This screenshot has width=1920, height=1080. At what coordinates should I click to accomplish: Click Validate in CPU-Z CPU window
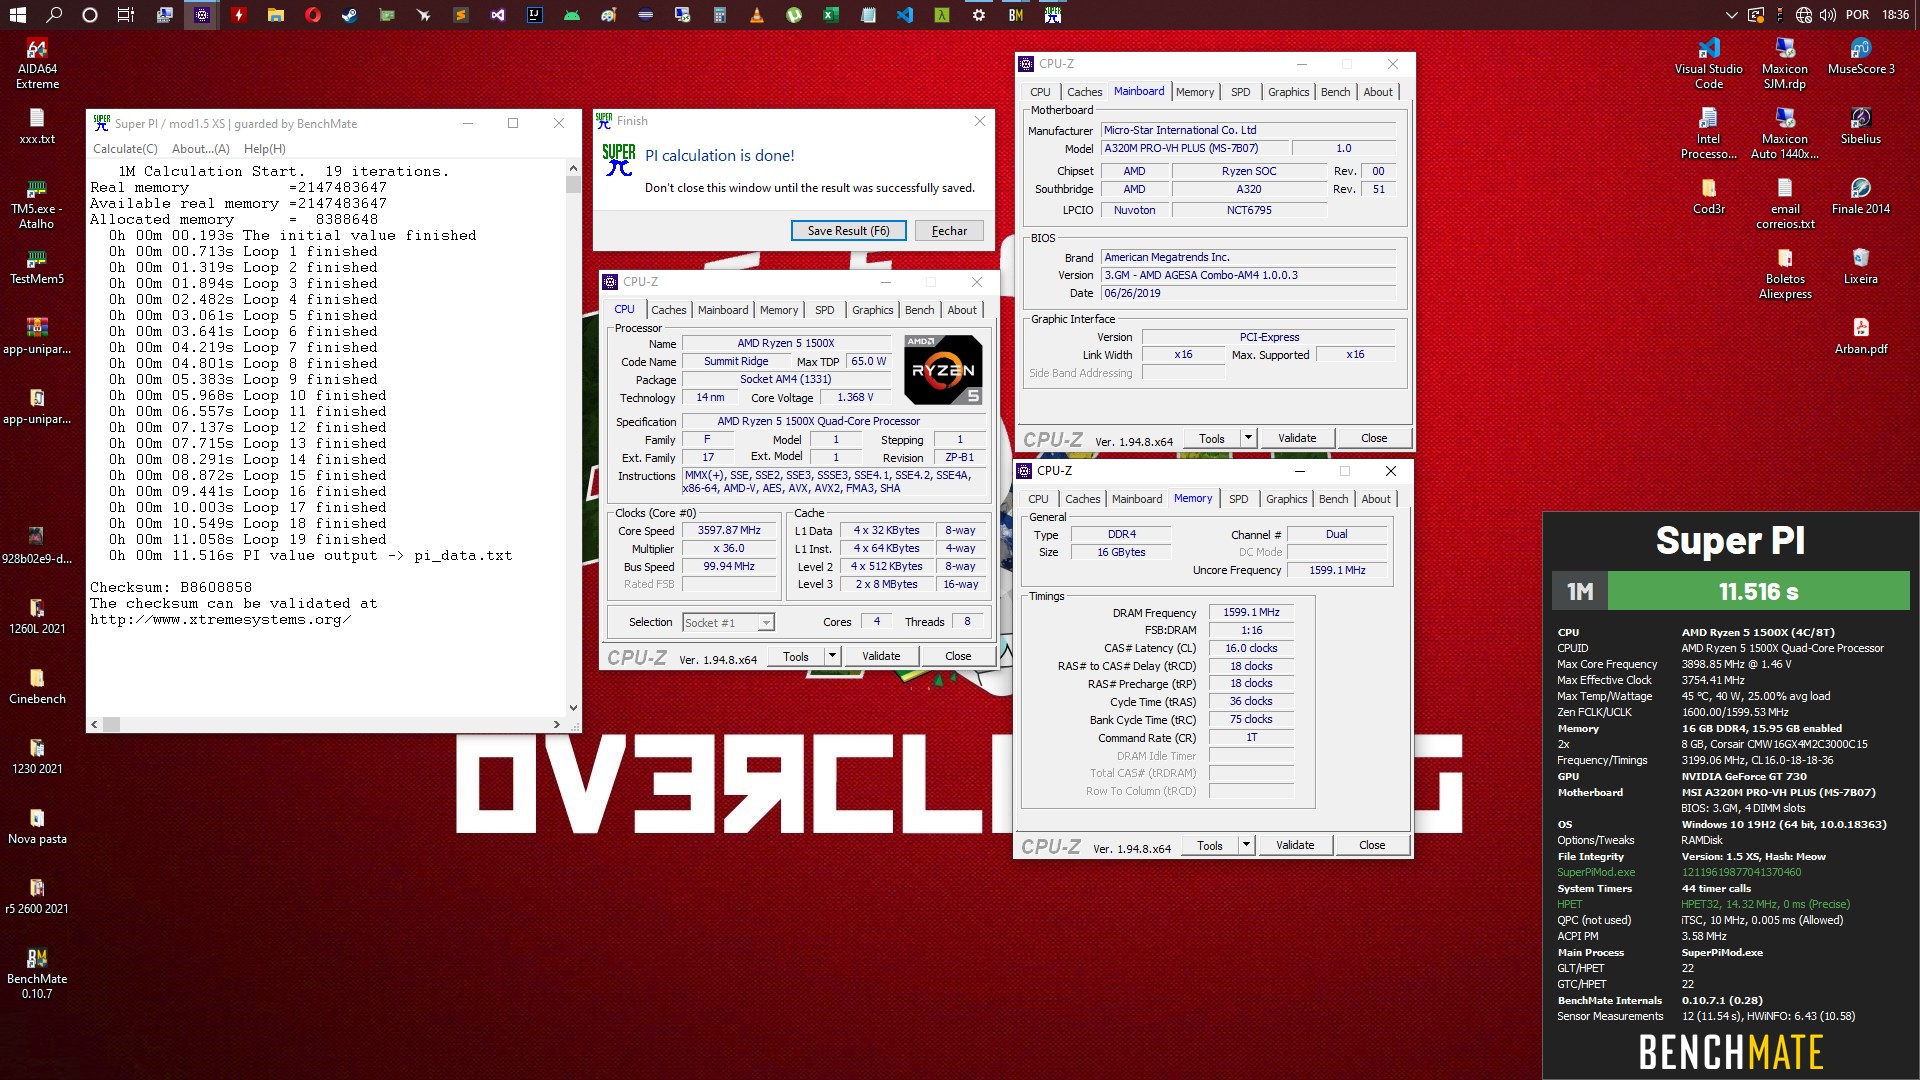click(881, 656)
